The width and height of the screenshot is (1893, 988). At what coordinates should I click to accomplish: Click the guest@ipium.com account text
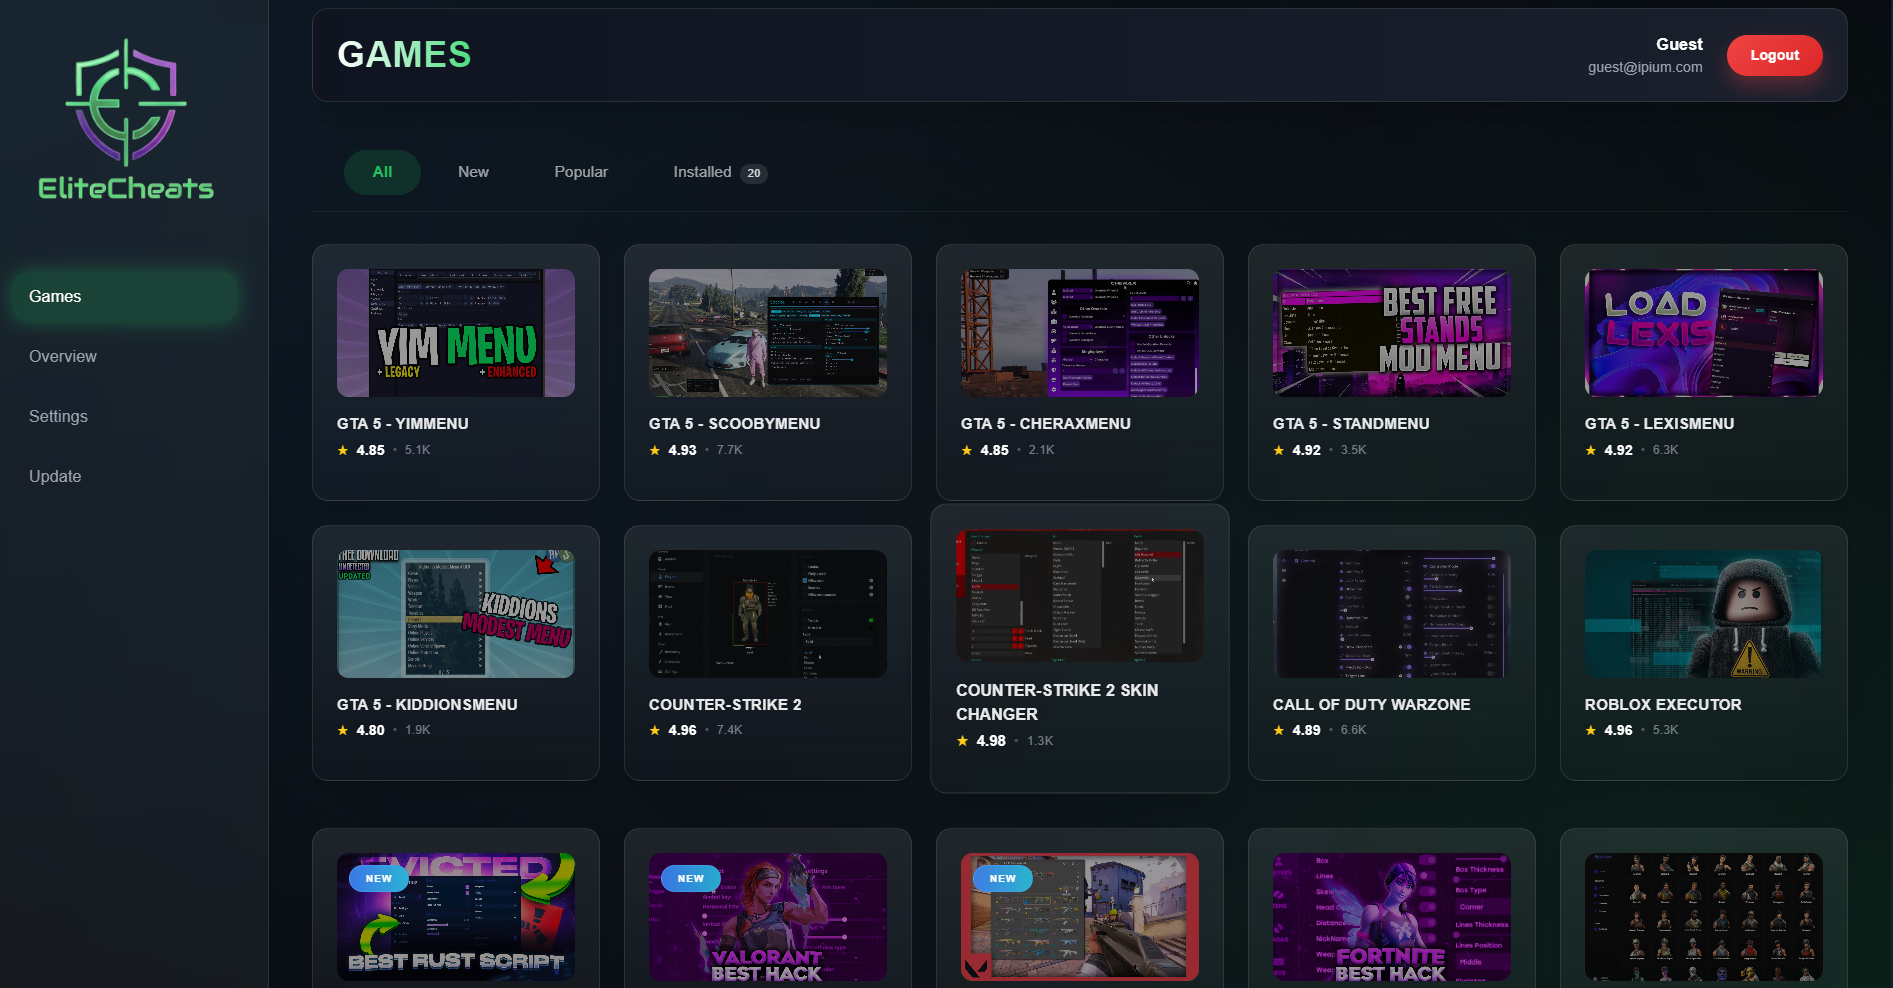[x=1646, y=67]
